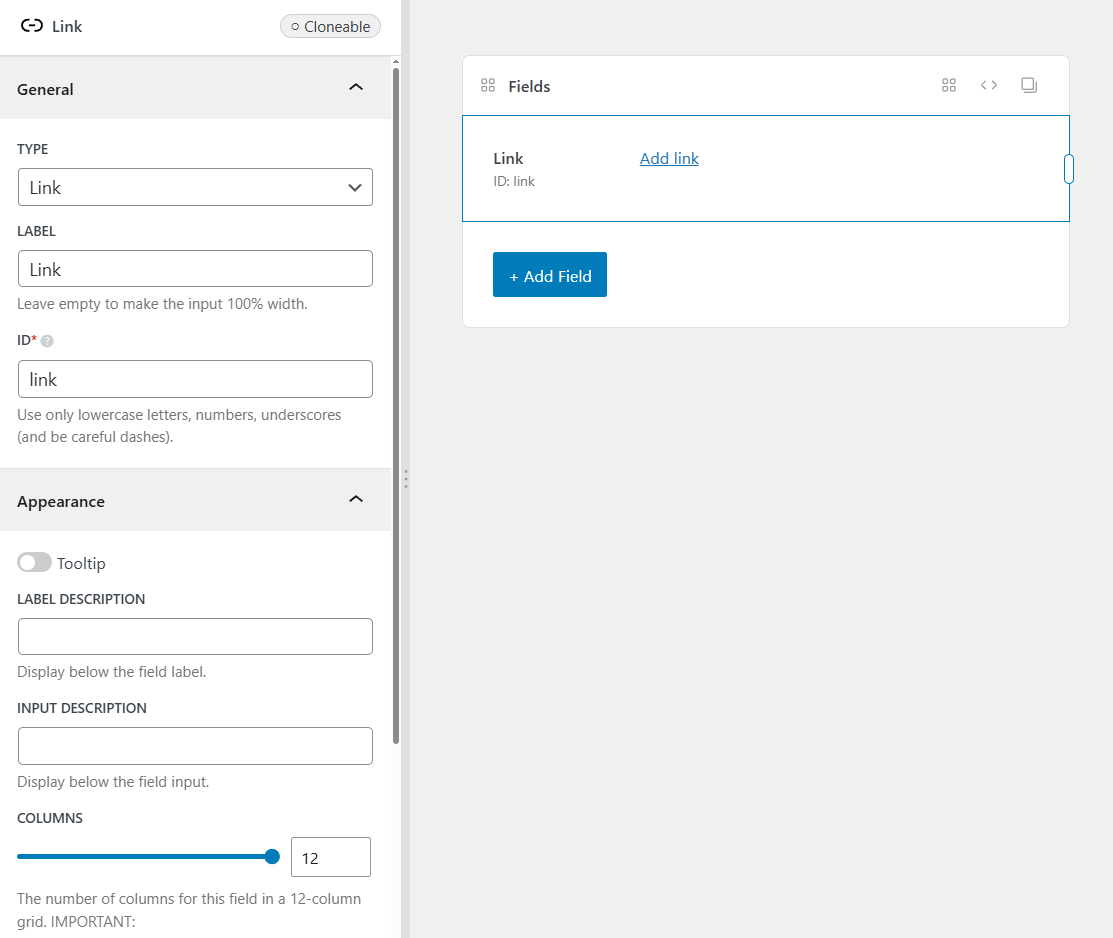The image size is (1113, 938).
Task: Click the link chain icon in panel header
Action: (32, 27)
